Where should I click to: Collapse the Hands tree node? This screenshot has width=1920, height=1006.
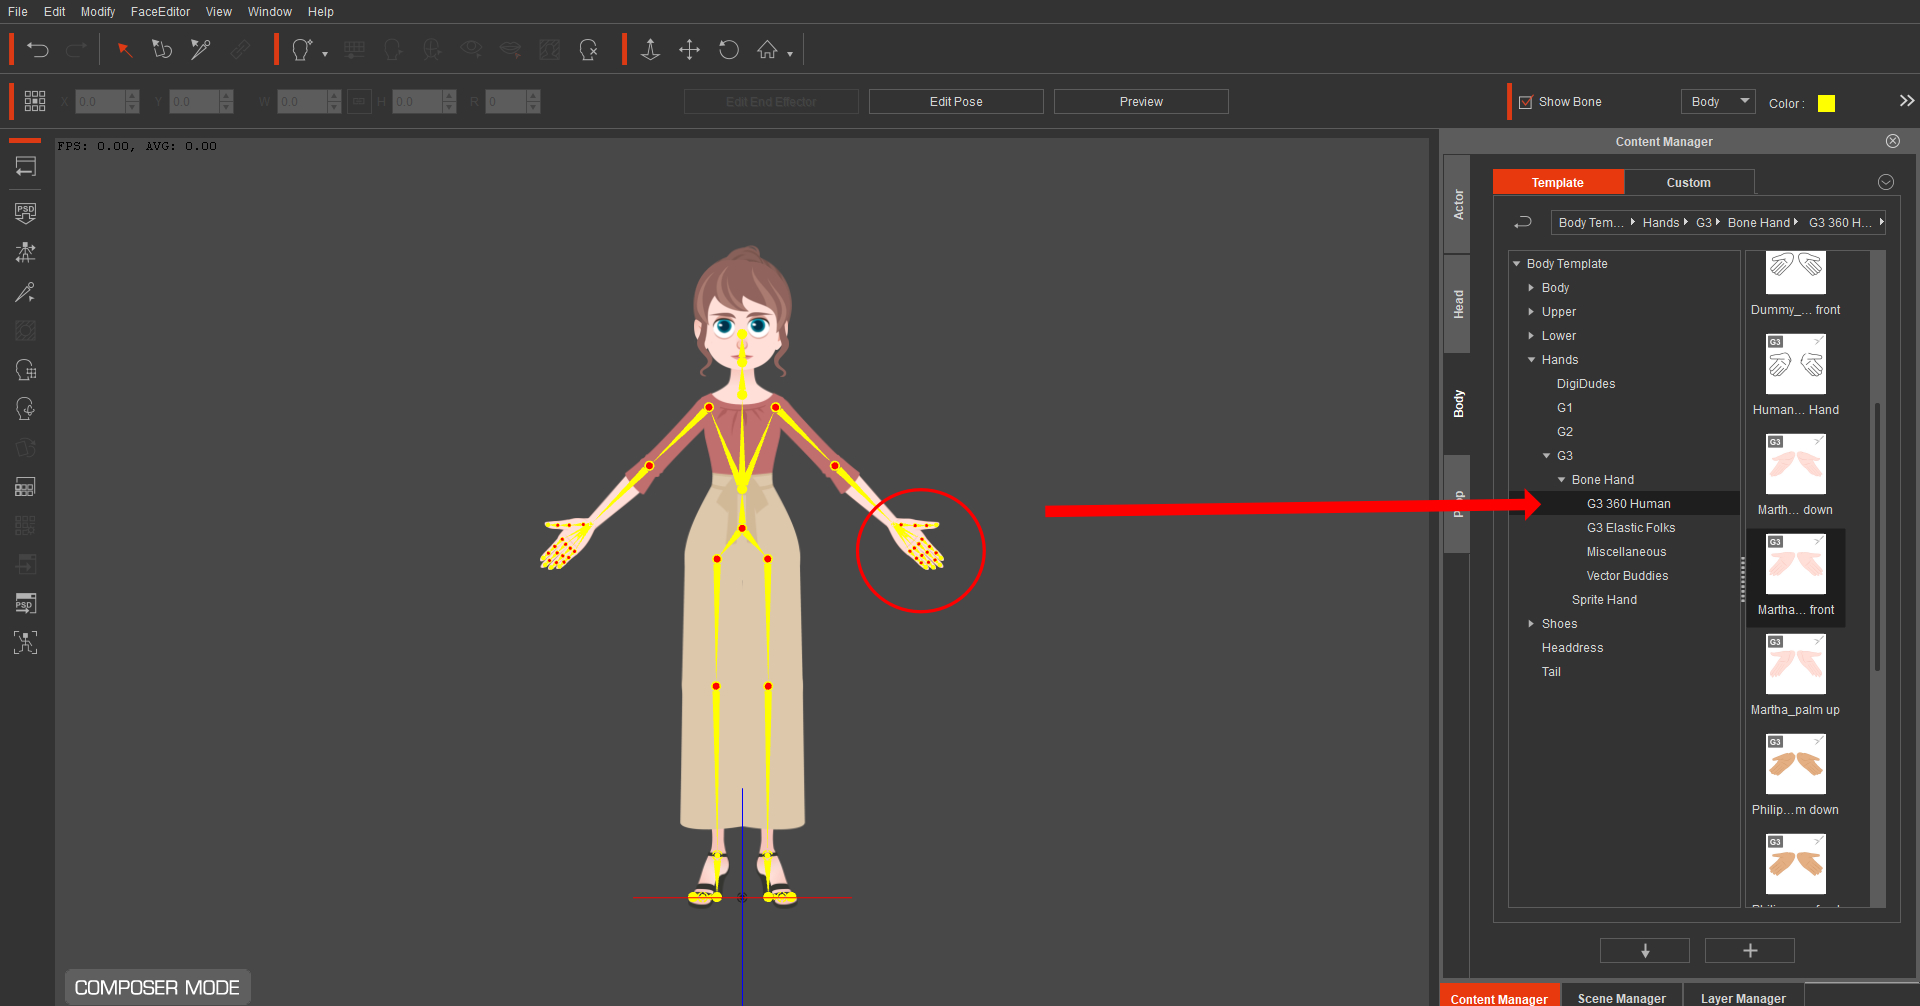coord(1531,360)
